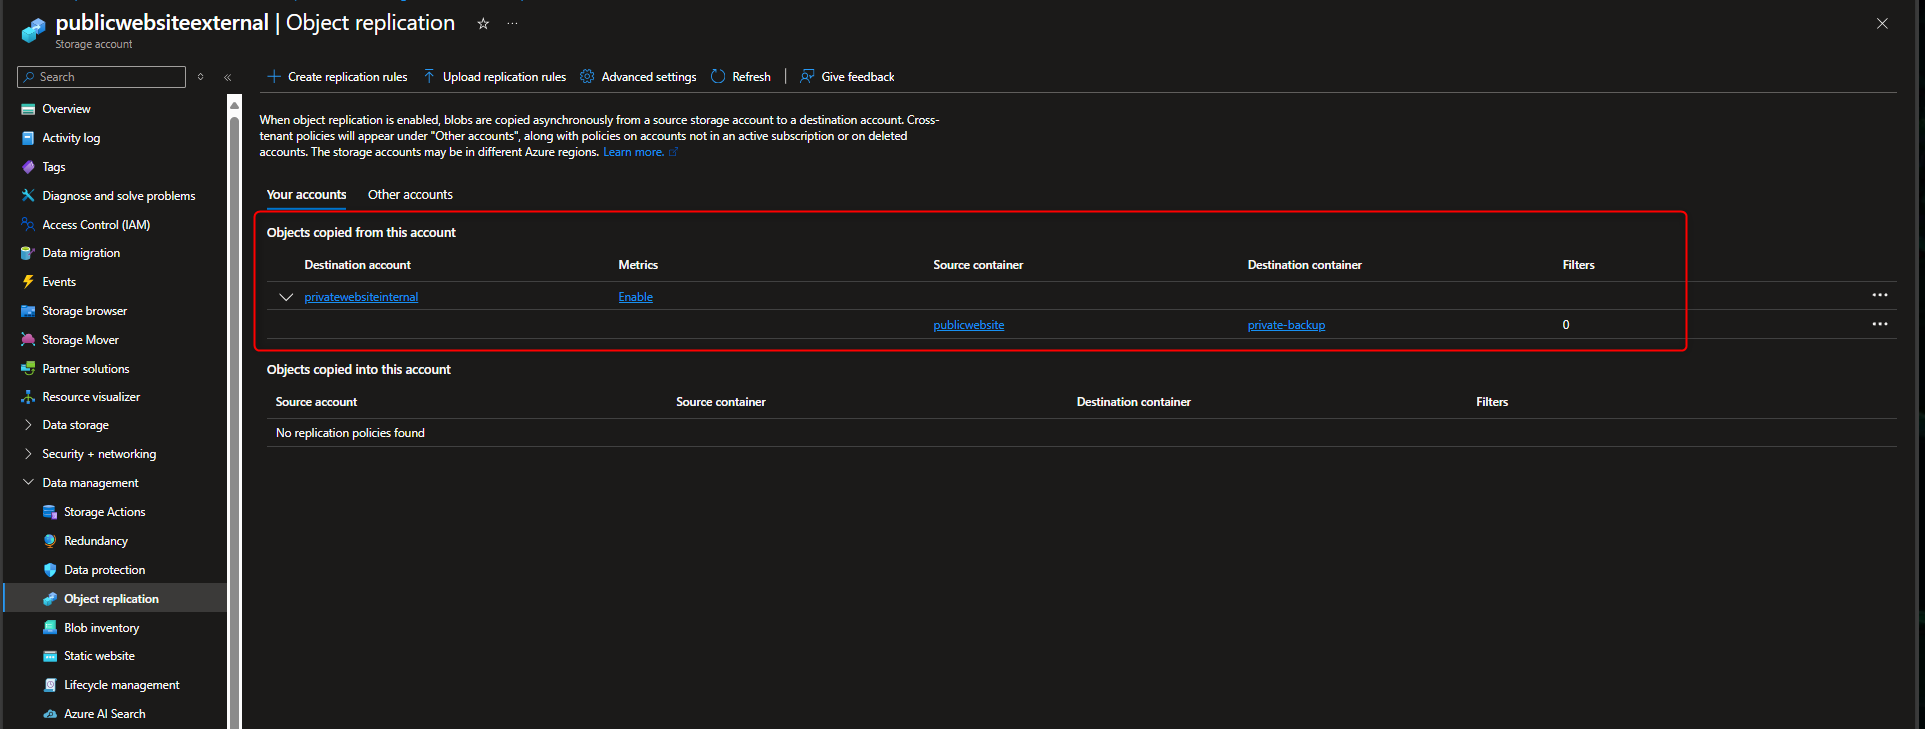Image resolution: width=1925 pixels, height=729 pixels.
Task: Toggle expand/collapse arrows next to search
Action: click(200, 77)
